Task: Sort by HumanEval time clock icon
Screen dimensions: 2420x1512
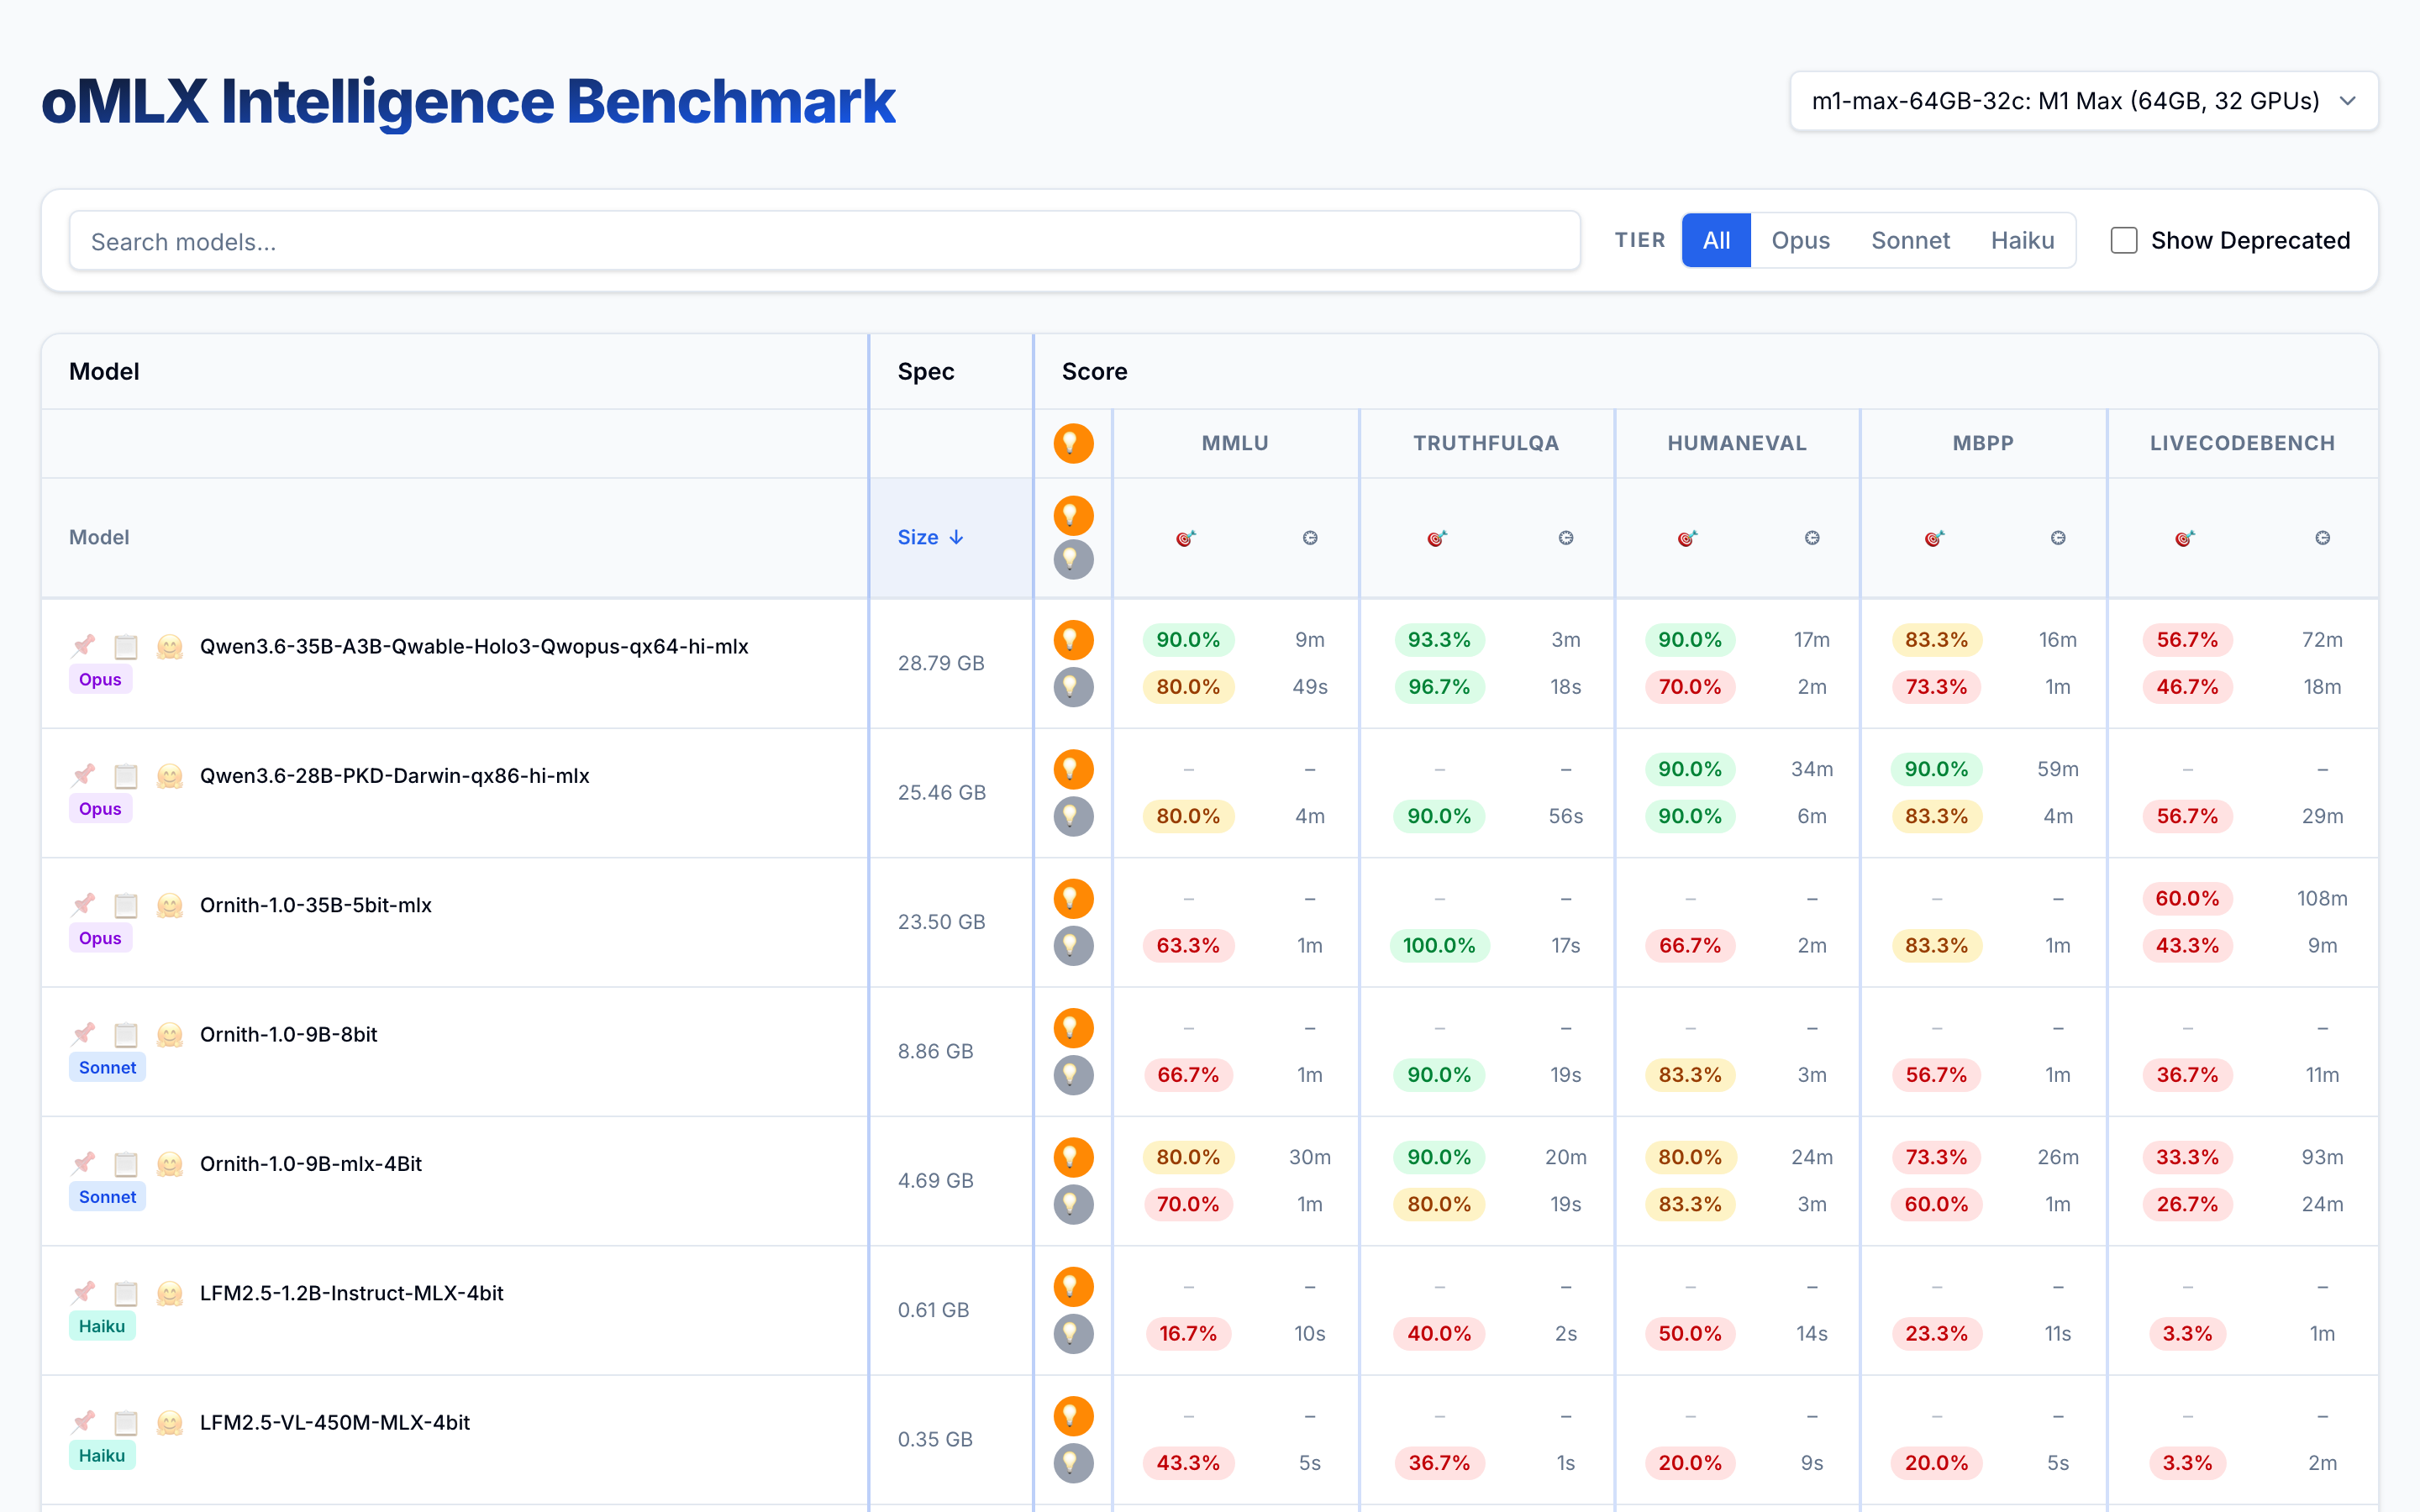Action: (1812, 538)
